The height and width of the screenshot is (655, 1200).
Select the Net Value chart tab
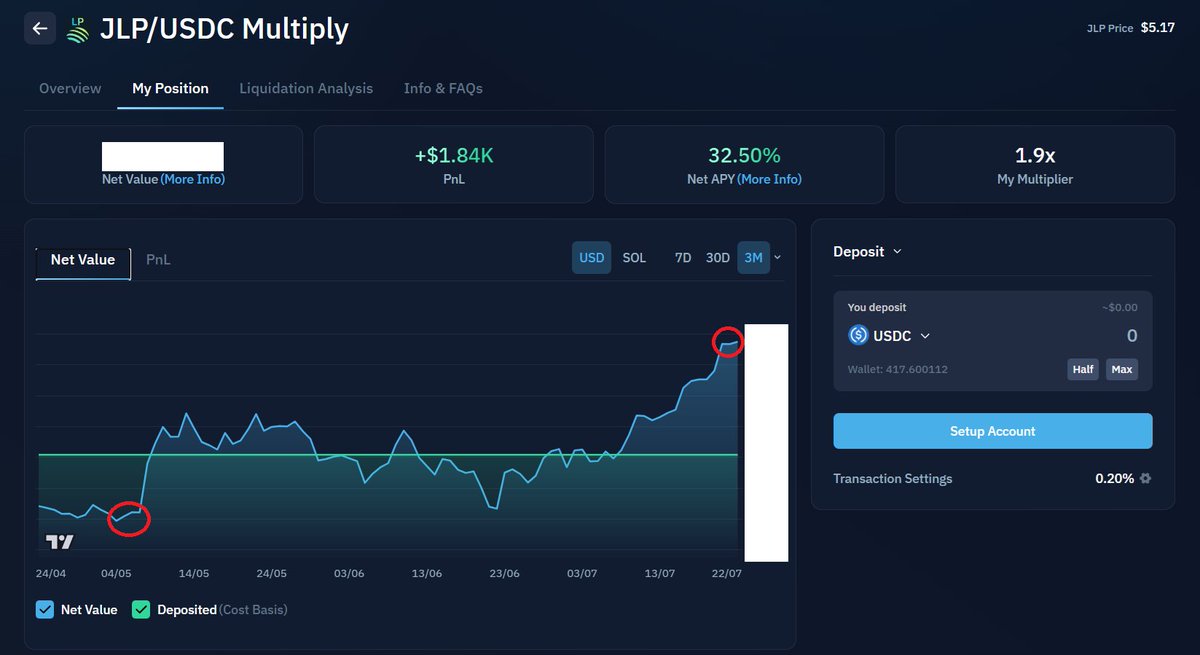pyautogui.click(x=83, y=260)
